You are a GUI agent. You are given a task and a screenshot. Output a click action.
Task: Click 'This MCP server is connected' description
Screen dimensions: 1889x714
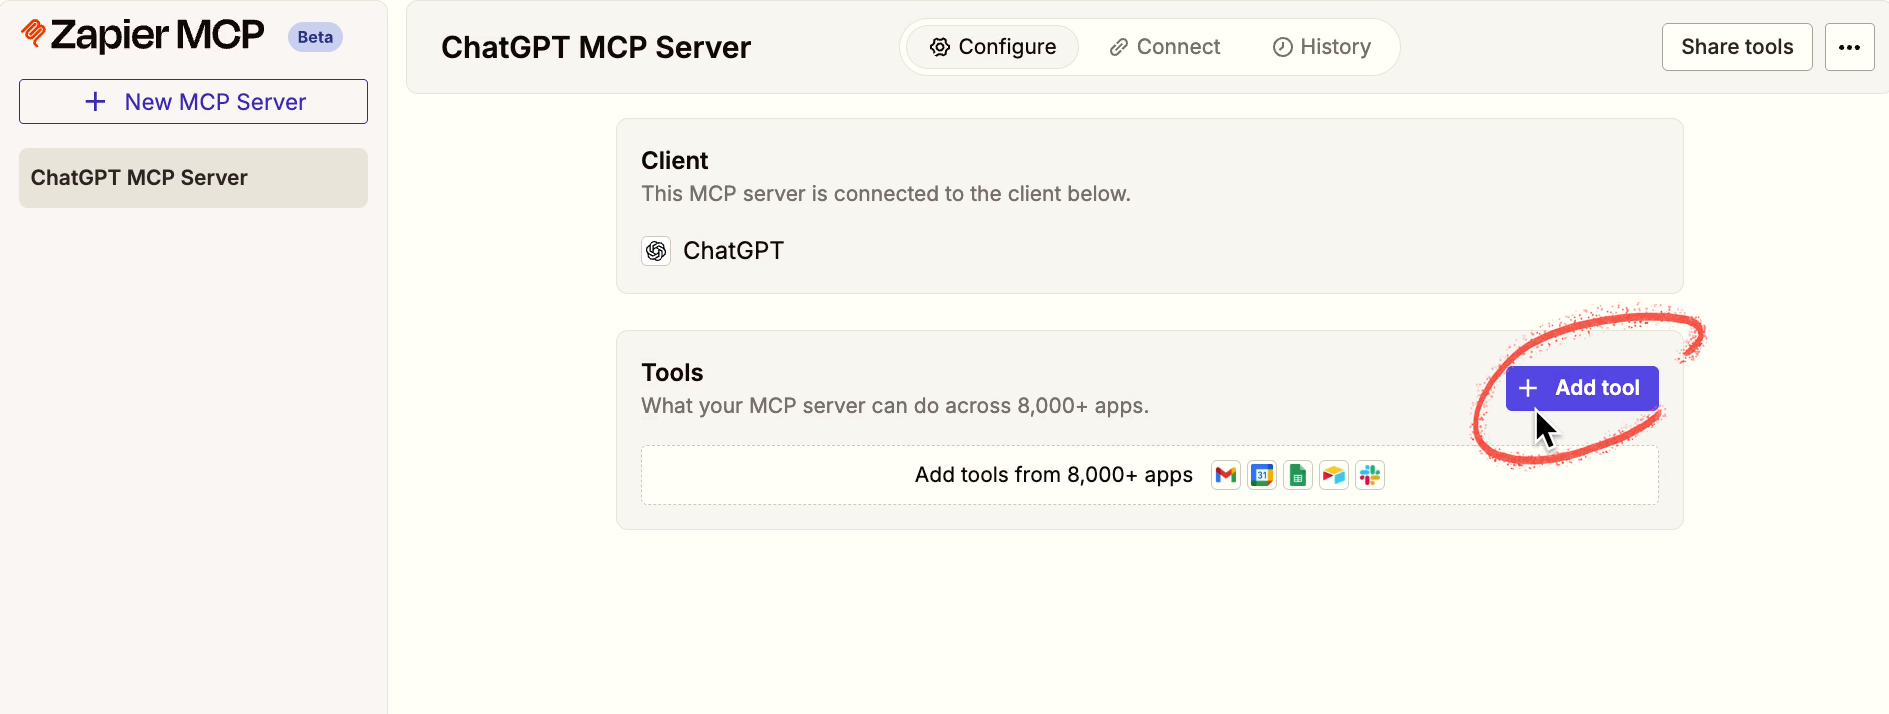(x=886, y=194)
